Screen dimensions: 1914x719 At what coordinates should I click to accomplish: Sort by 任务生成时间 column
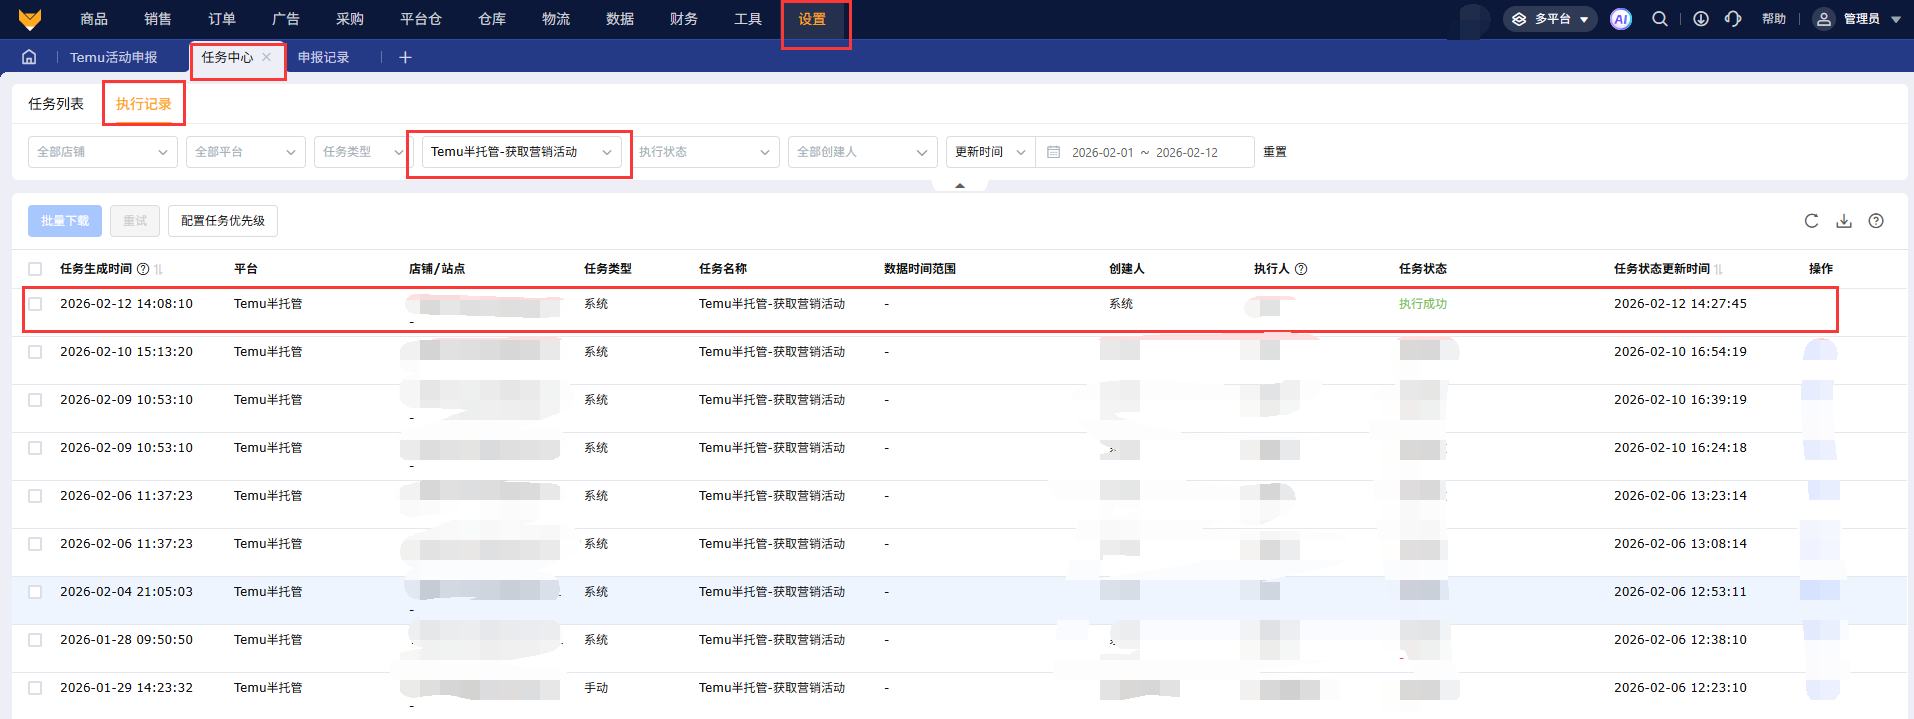(158, 269)
